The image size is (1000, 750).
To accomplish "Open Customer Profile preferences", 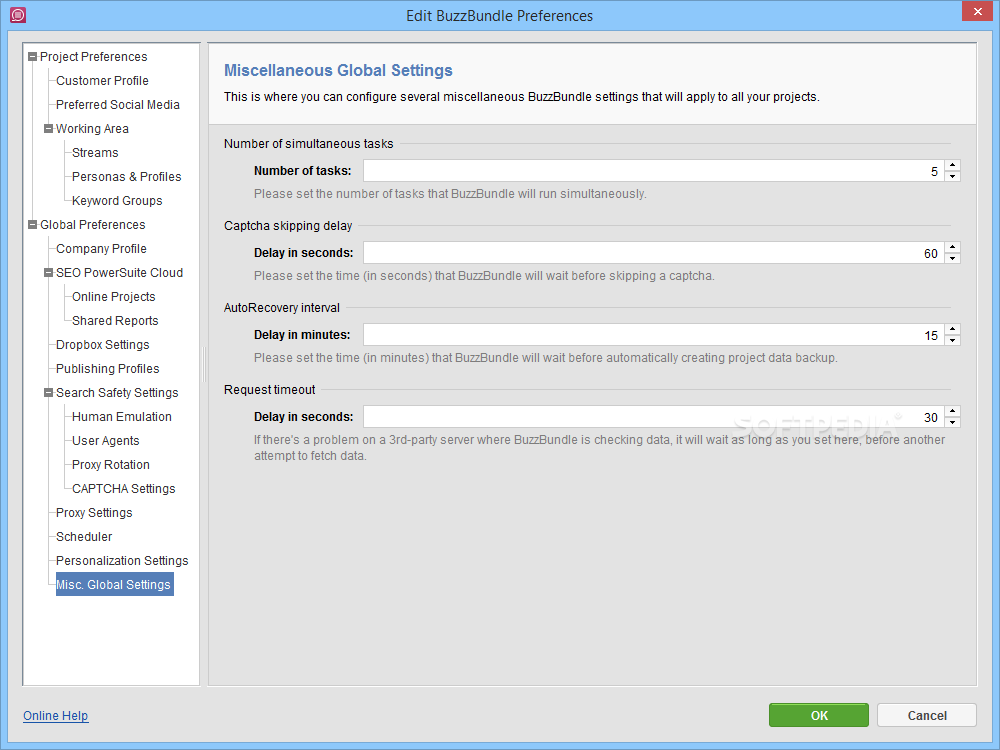I will pos(102,81).
